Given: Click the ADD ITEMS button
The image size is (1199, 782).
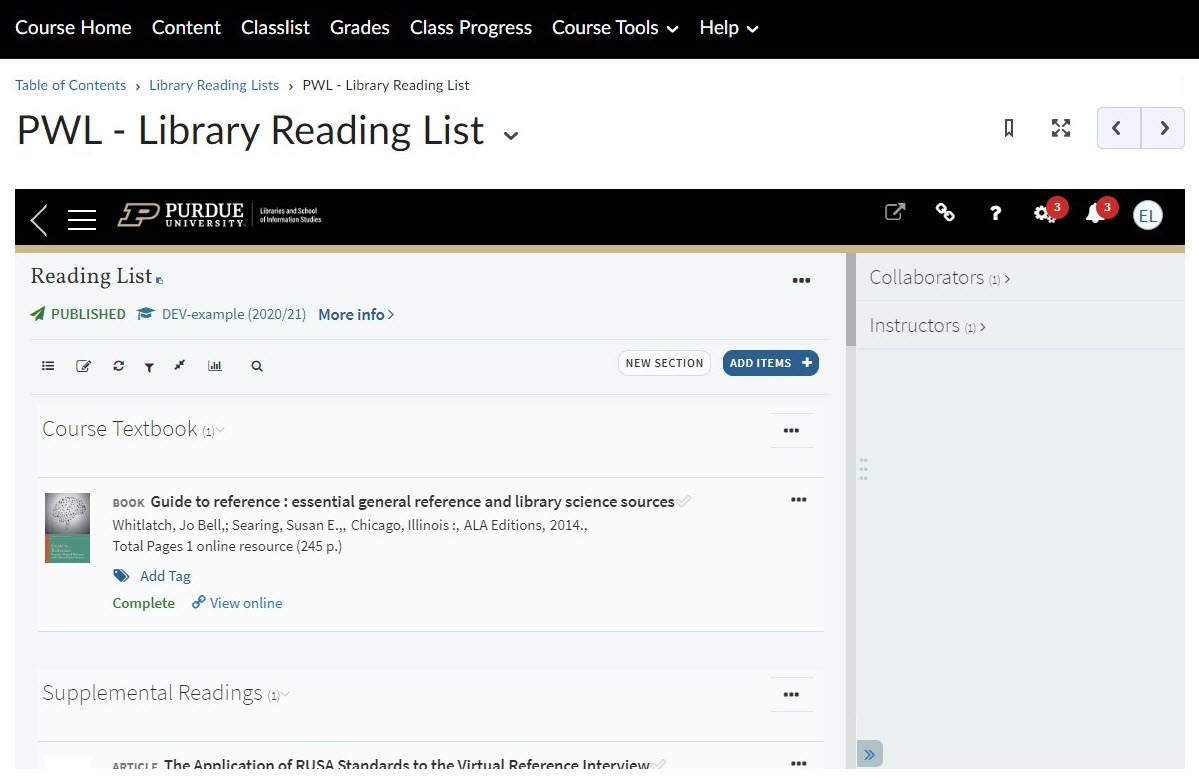Looking at the screenshot, I should [770, 363].
